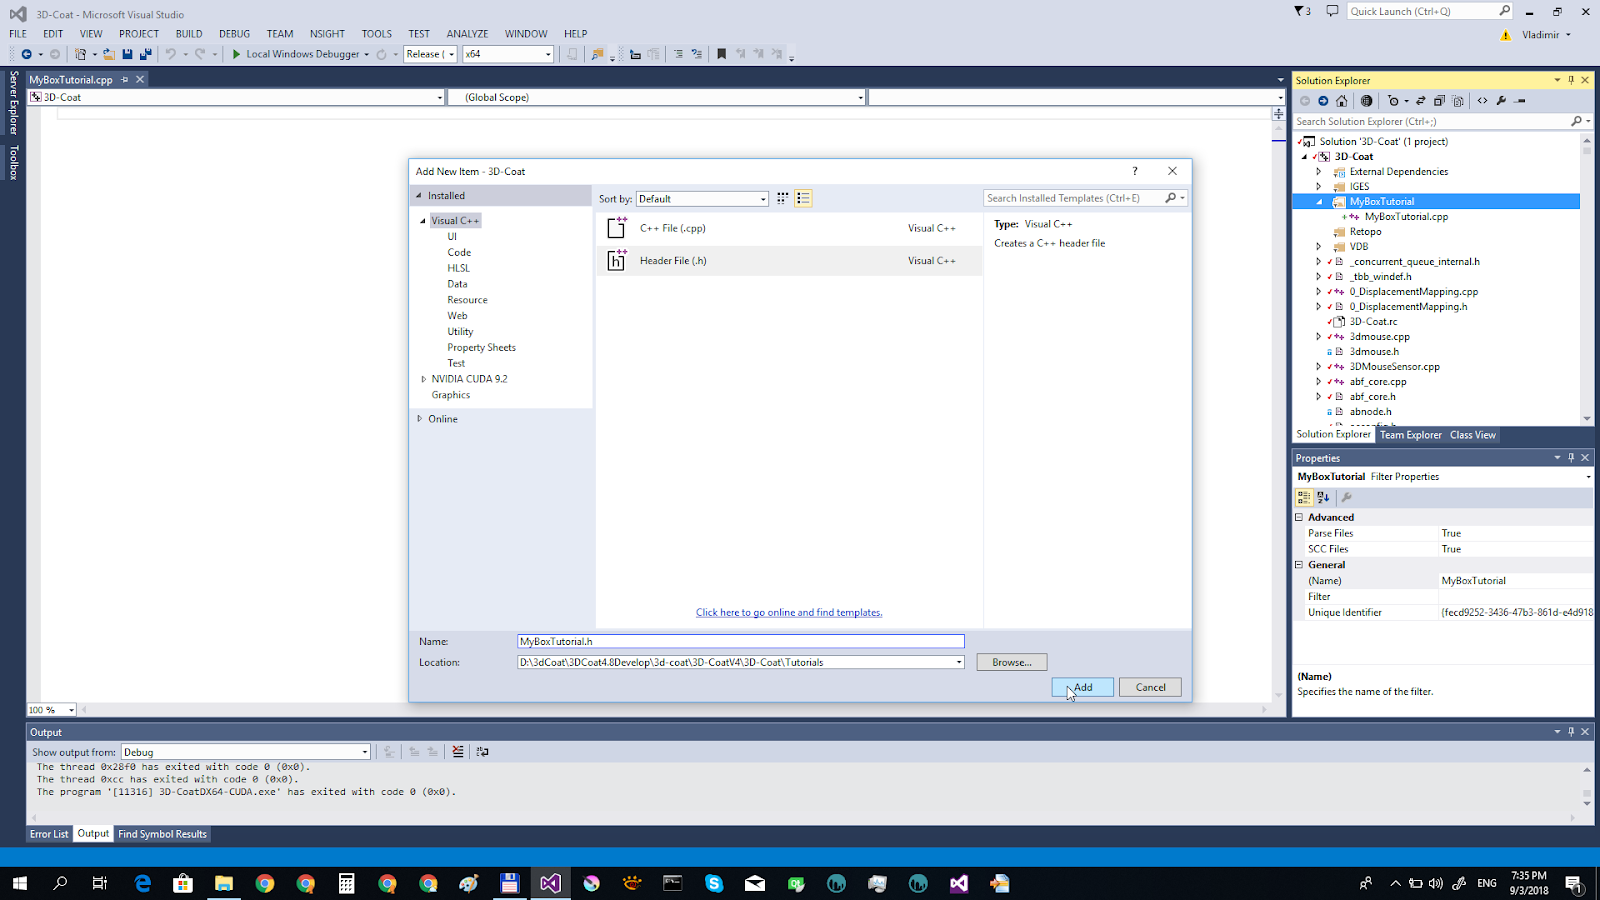This screenshot has width=1600, height=900.
Task: Click Property Pages wrench in Properties panel
Action: [1346, 497]
